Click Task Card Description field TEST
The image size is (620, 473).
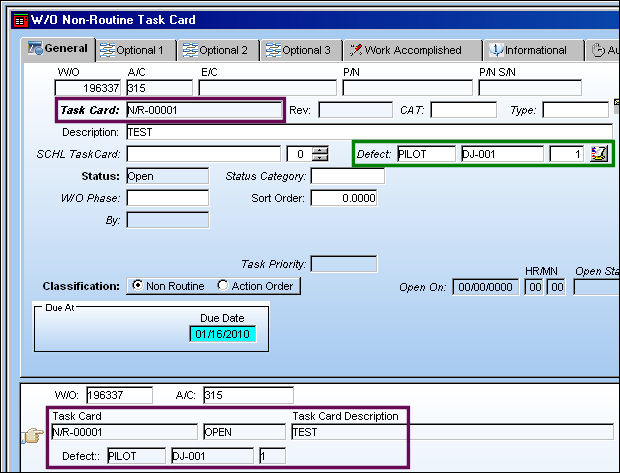tap(452, 431)
